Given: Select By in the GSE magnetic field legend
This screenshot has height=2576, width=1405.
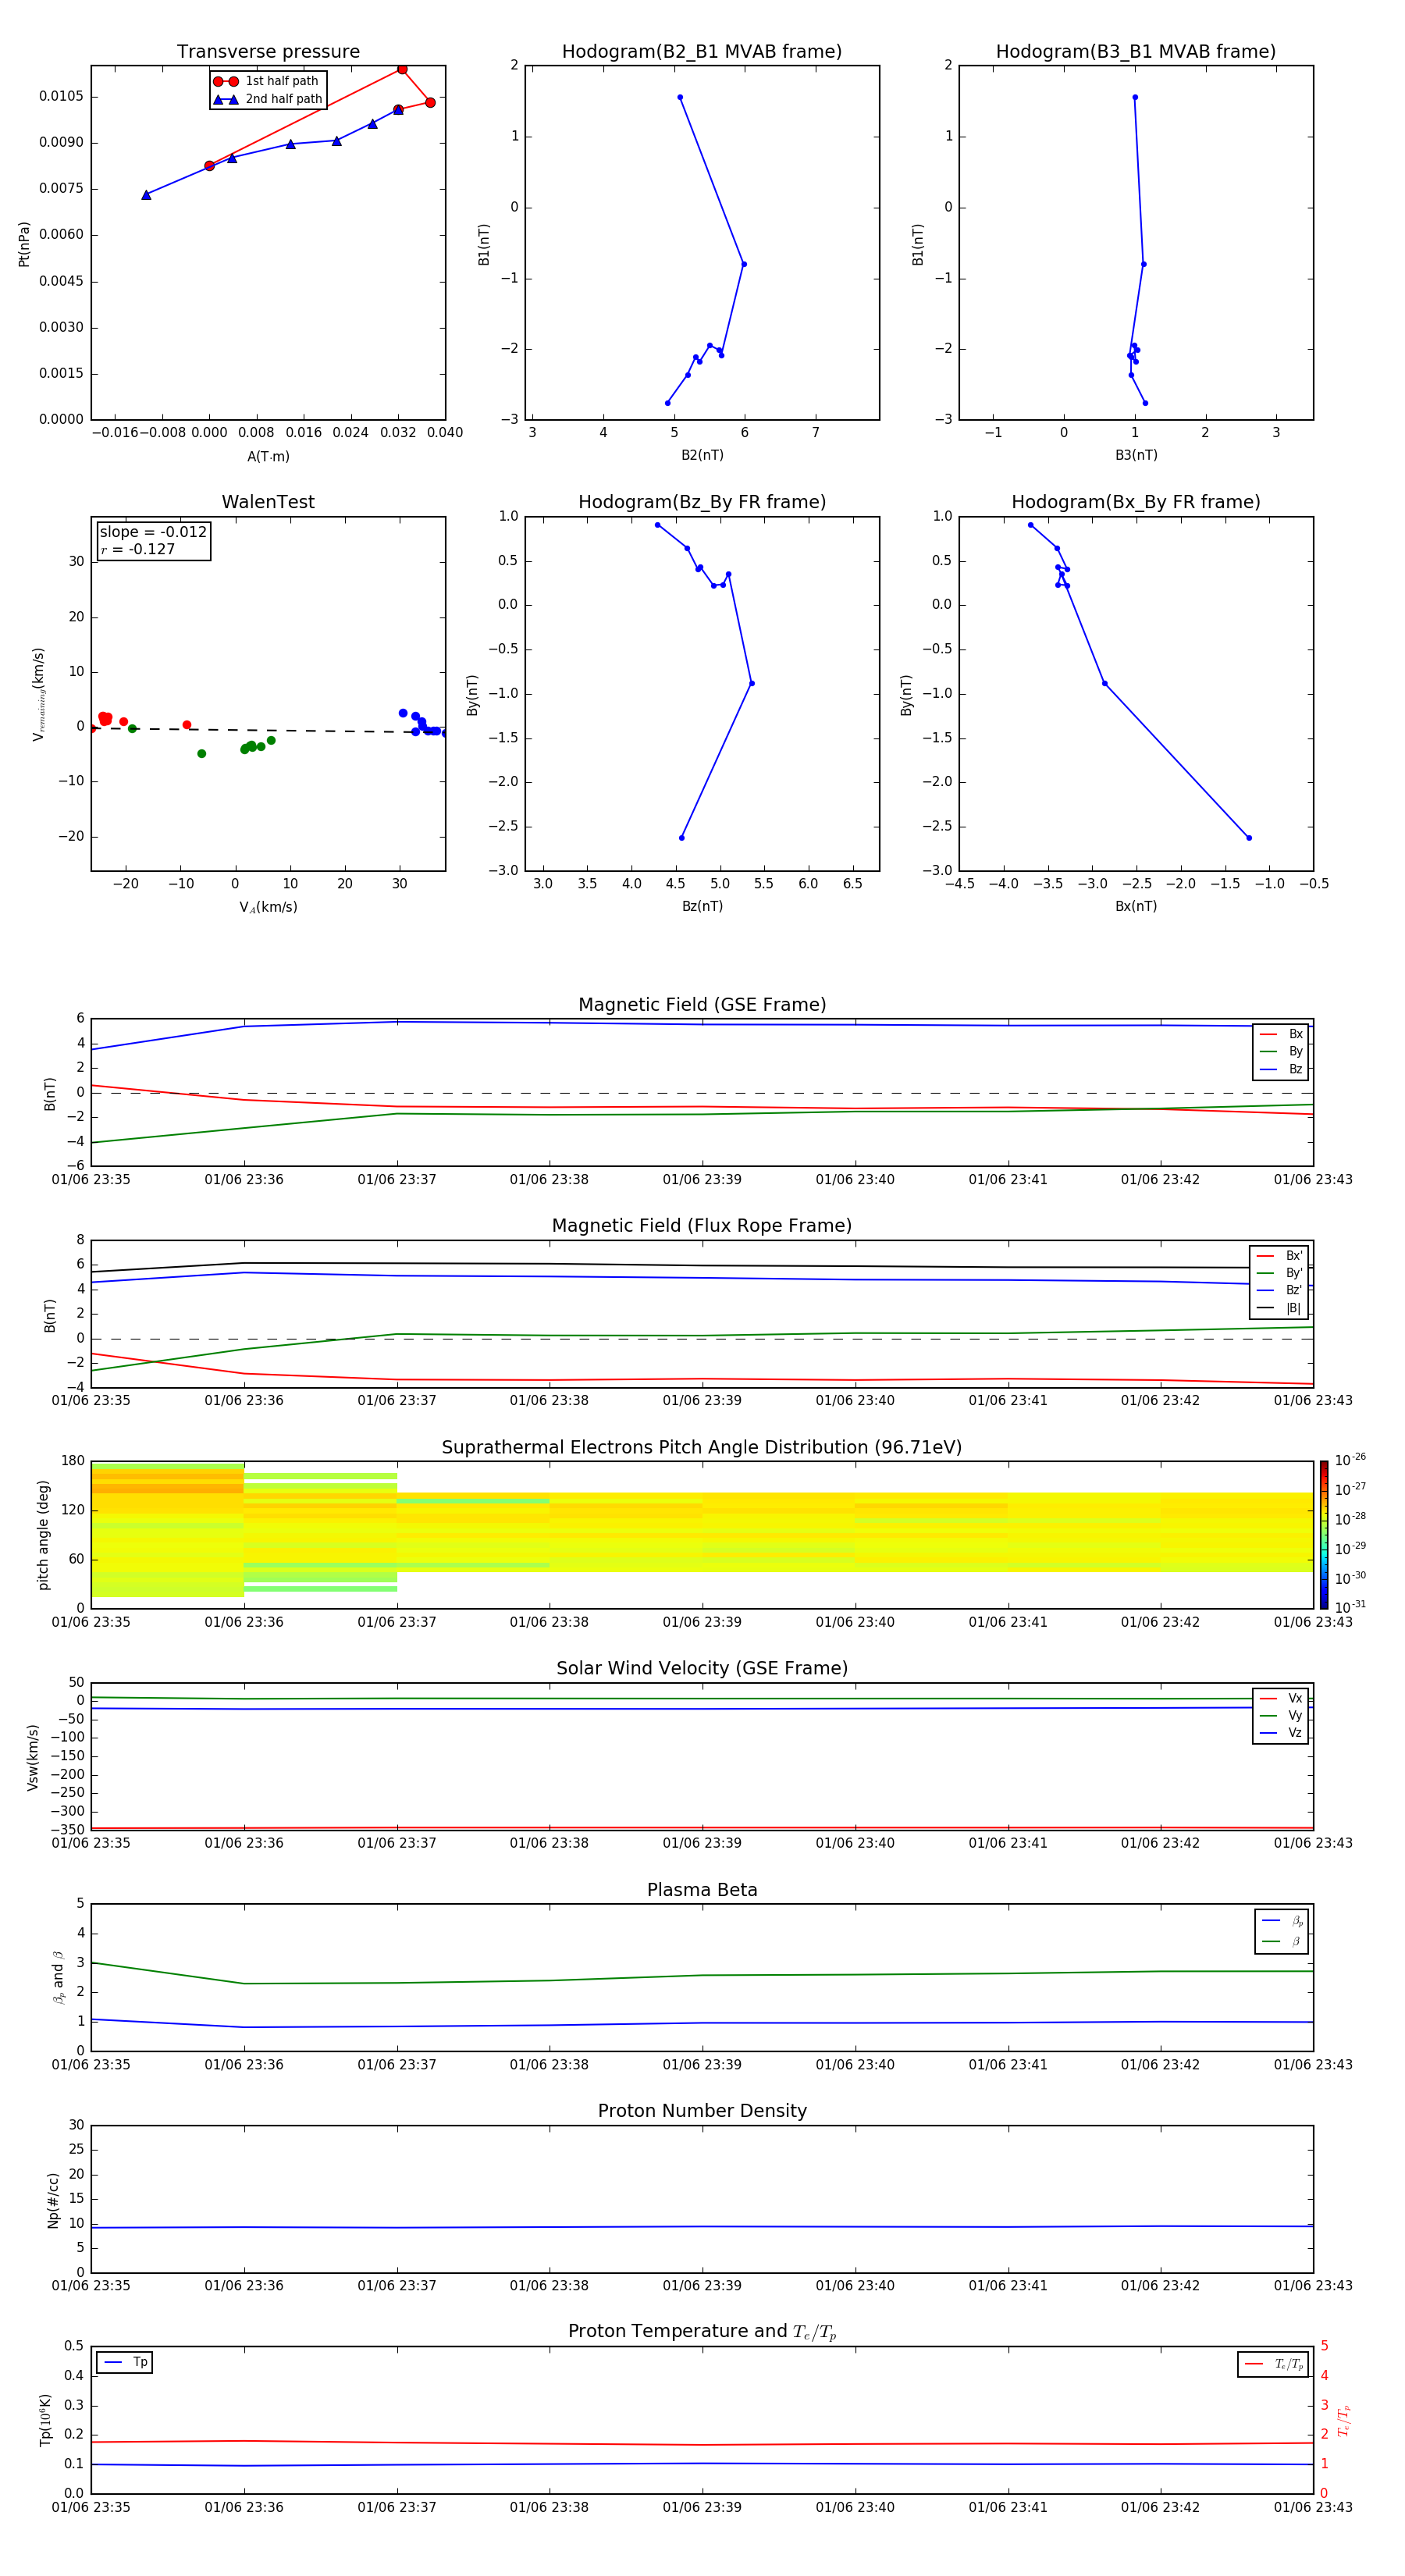Looking at the screenshot, I should click(1281, 1051).
